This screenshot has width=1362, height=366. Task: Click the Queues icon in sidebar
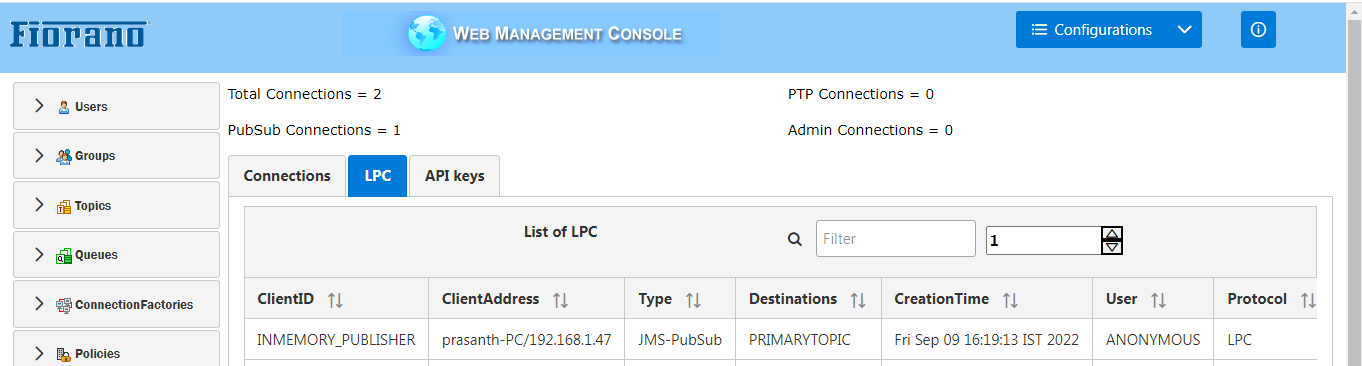click(64, 255)
